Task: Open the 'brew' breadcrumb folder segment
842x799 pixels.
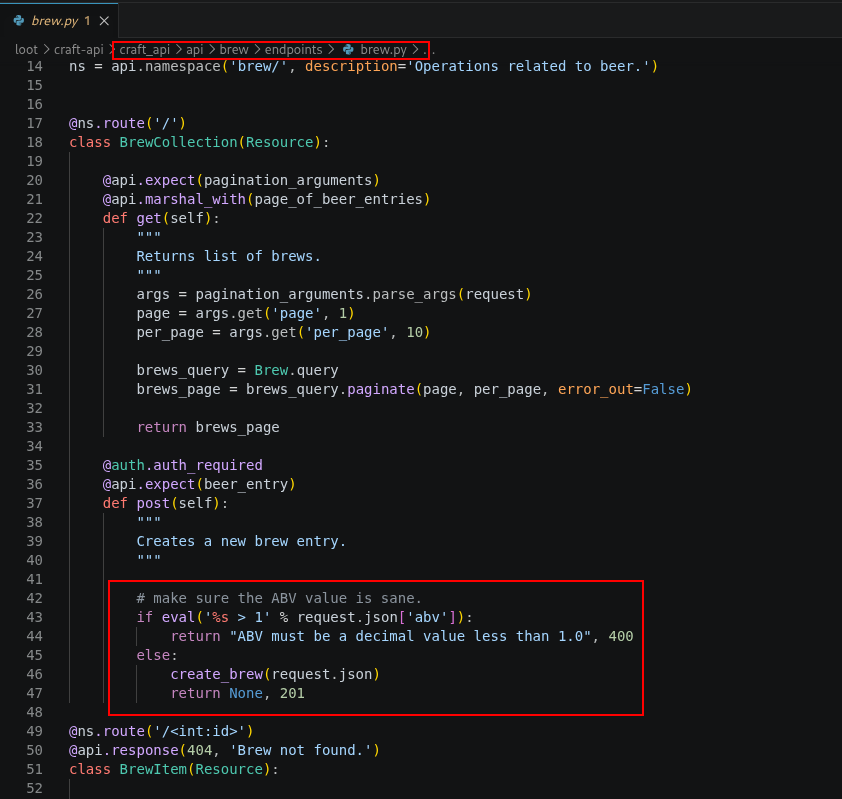Action: click(234, 49)
